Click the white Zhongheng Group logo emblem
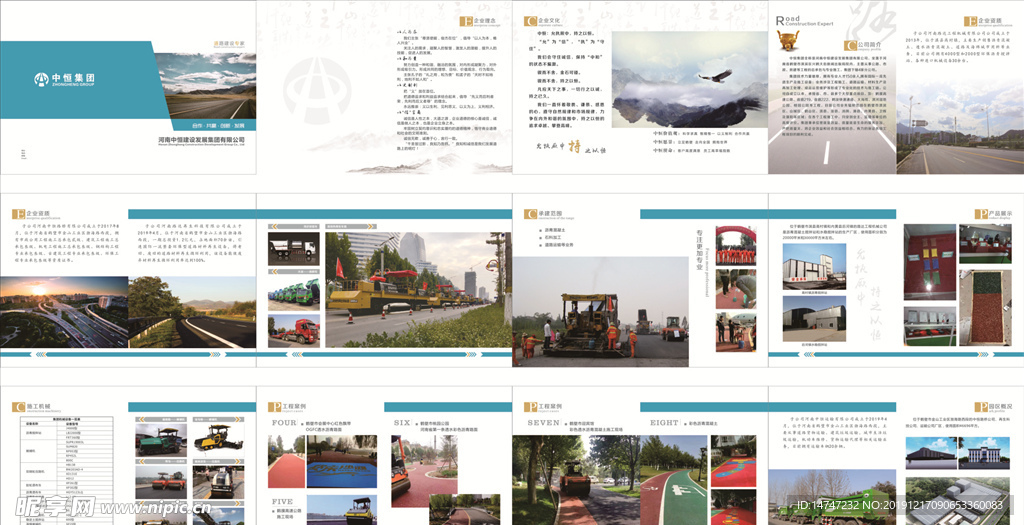1024x525 pixels. tap(42, 79)
